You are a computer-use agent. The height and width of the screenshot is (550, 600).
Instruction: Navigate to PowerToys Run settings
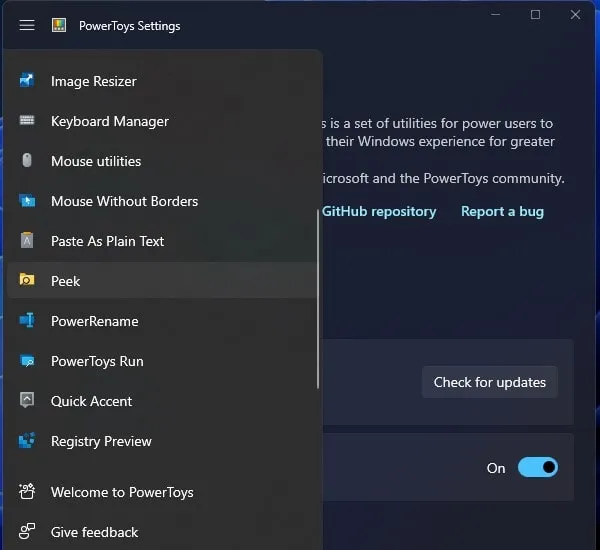[x=163, y=361]
